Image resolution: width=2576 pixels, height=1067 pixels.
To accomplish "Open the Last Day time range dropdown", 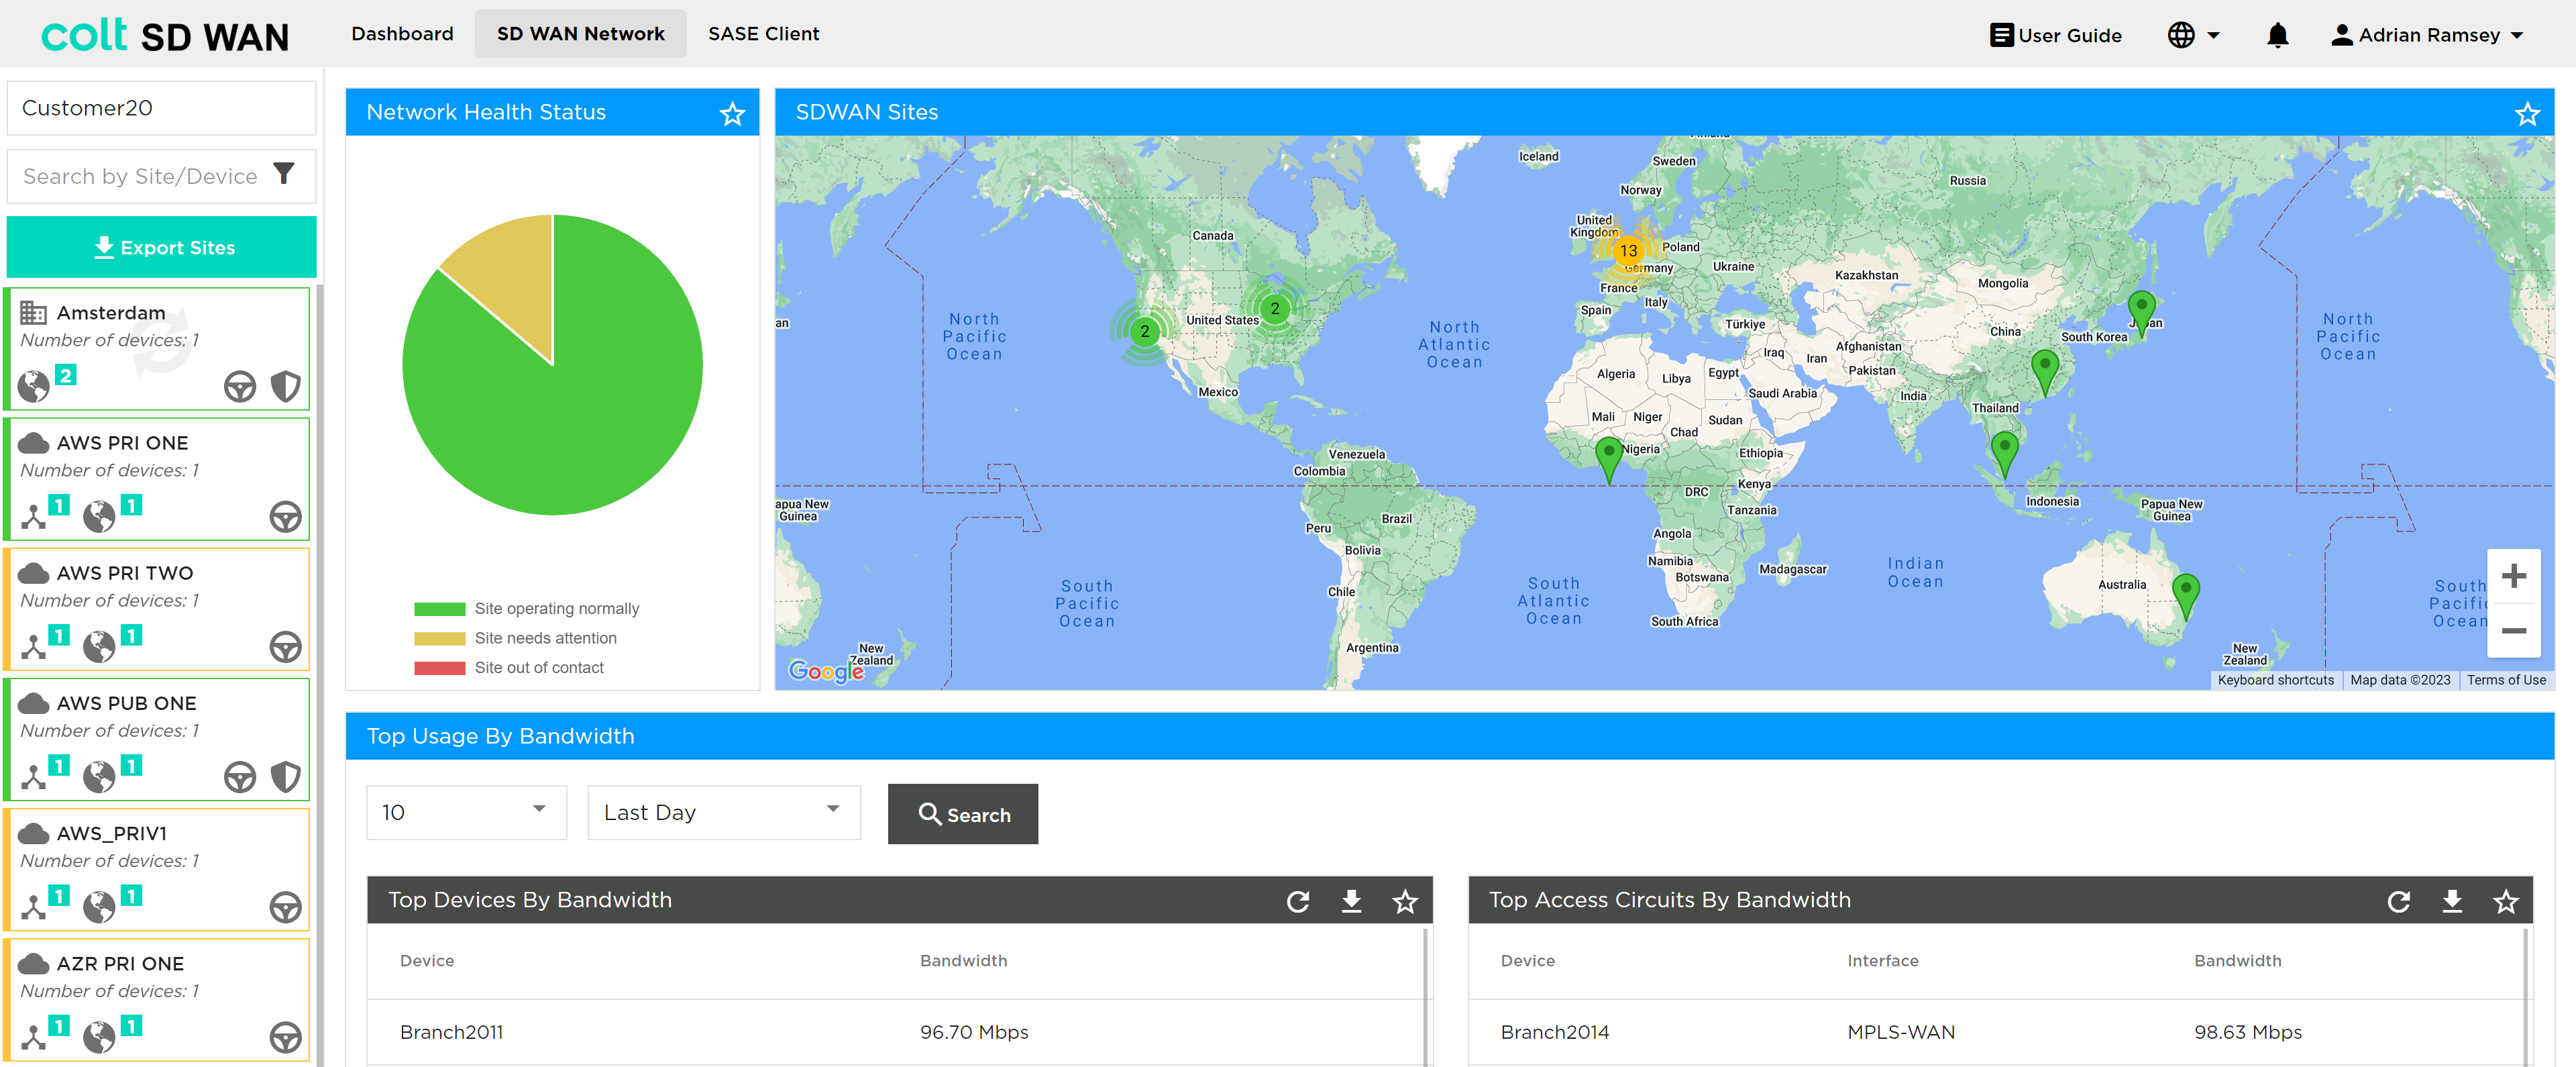I will point(723,812).
